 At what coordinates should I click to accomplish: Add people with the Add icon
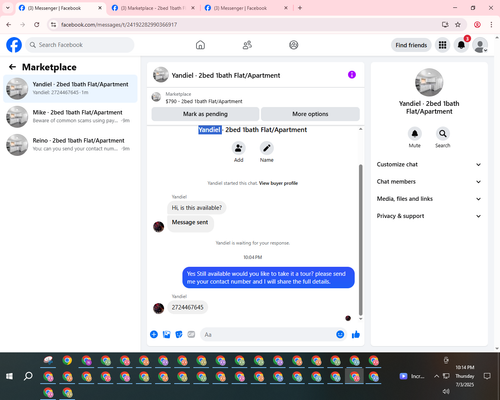pyautogui.click(x=238, y=148)
